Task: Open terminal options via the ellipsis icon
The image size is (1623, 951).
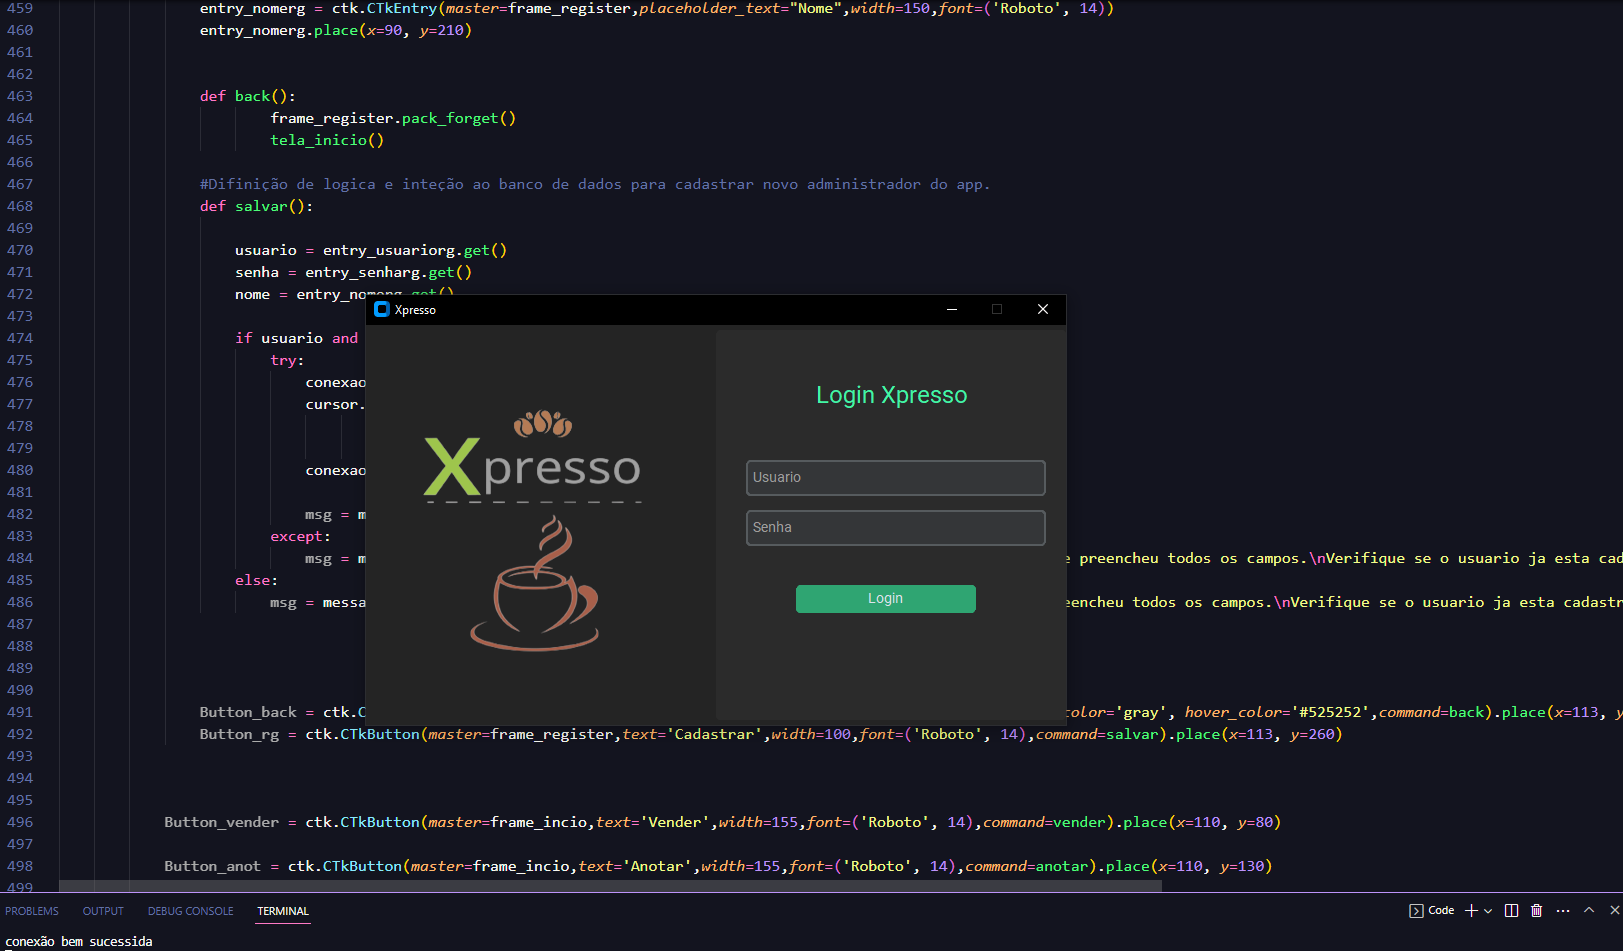Action: pyautogui.click(x=1562, y=910)
